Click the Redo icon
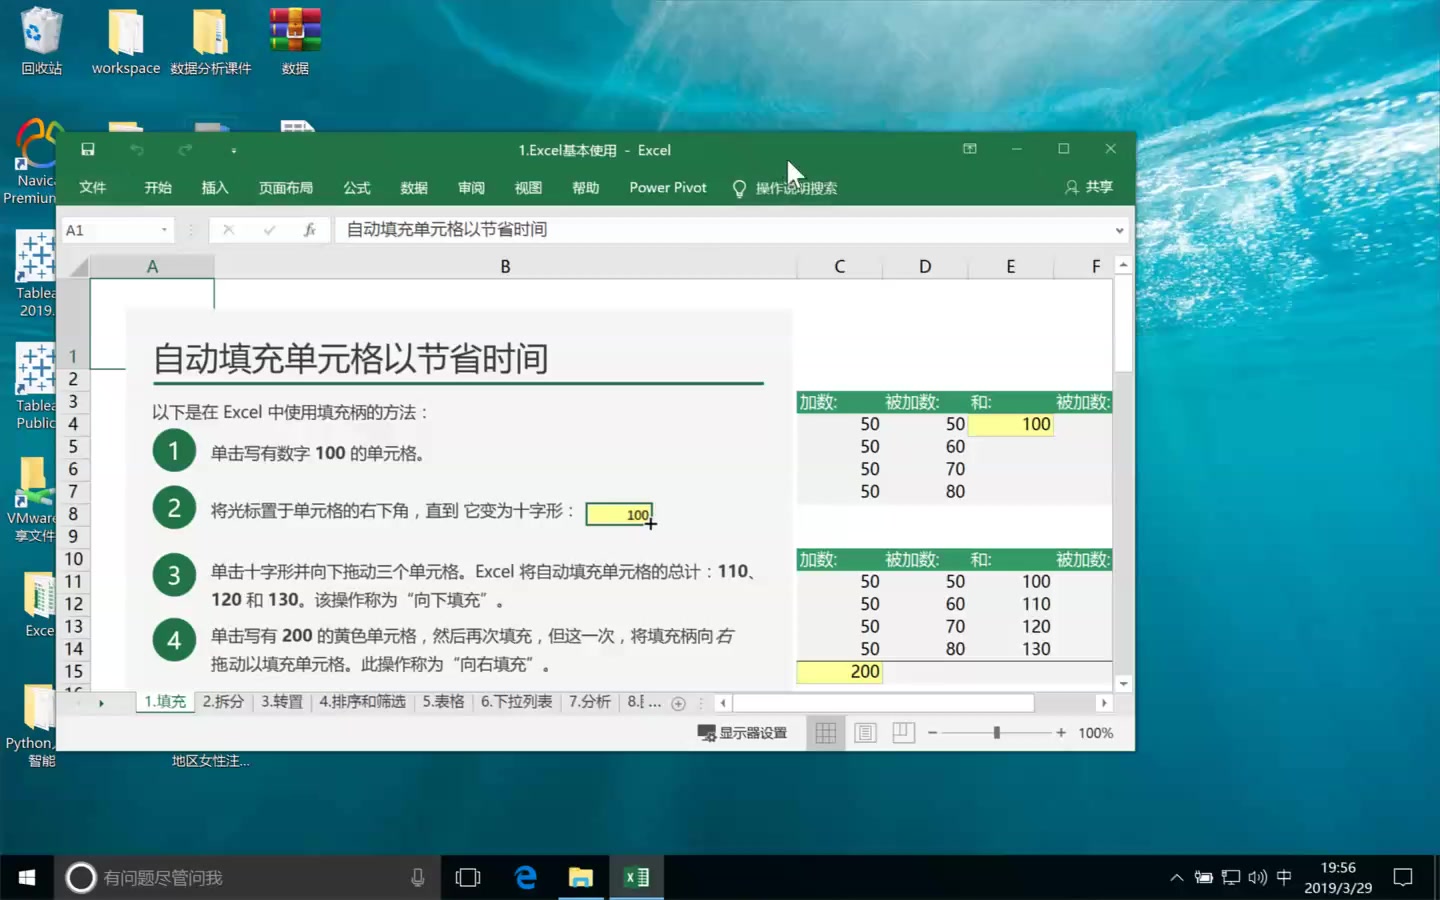The image size is (1440, 900). click(184, 148)
